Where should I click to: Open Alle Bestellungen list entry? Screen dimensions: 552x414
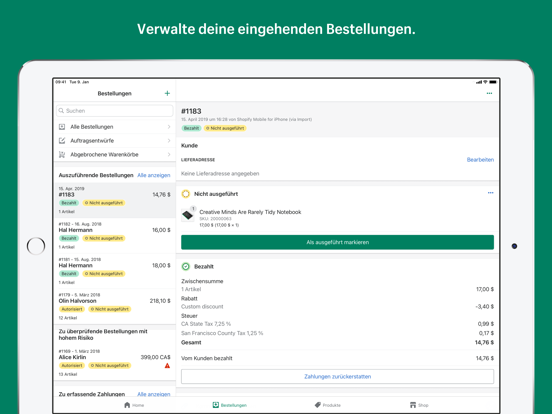(x=115, y=127)
